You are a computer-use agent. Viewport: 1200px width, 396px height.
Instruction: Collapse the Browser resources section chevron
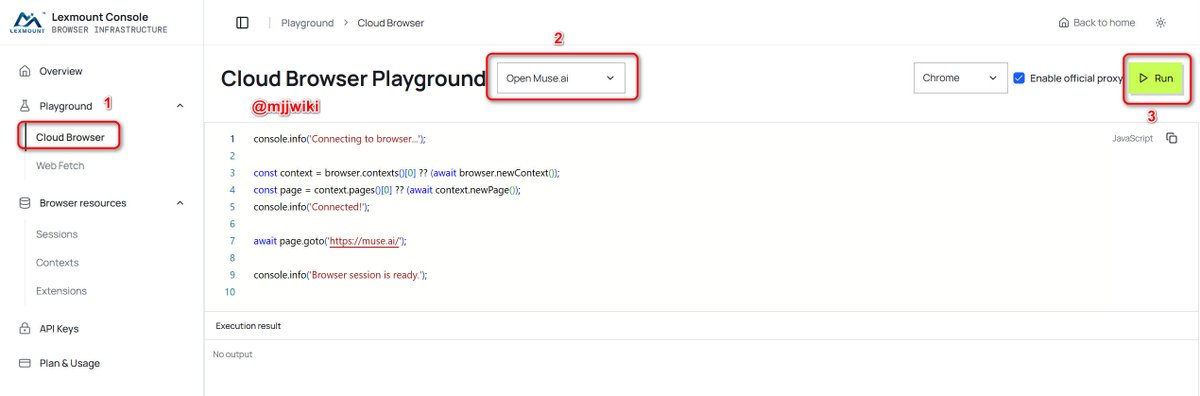point(180,203)
